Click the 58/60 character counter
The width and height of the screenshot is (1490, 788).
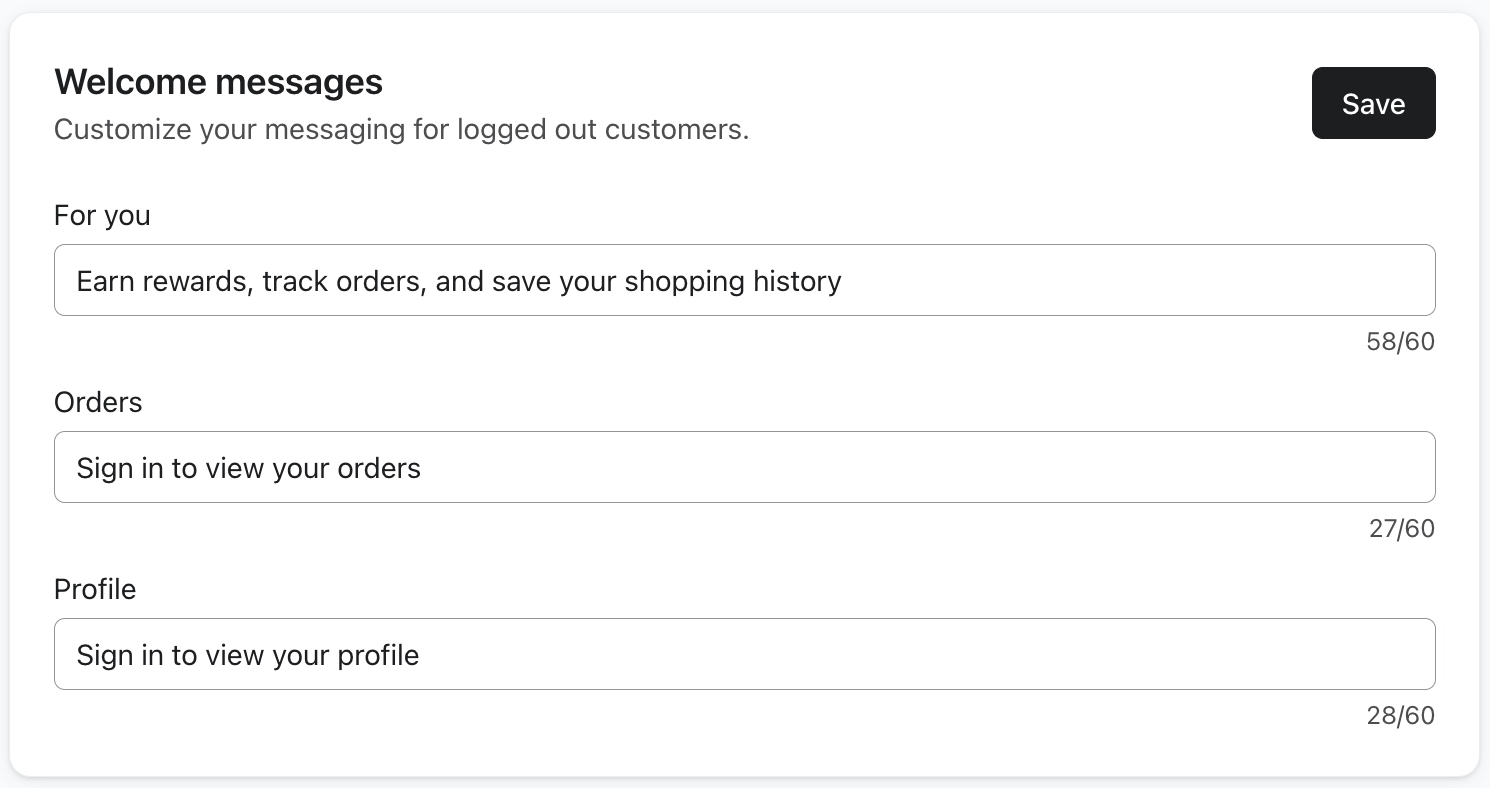1400,341
